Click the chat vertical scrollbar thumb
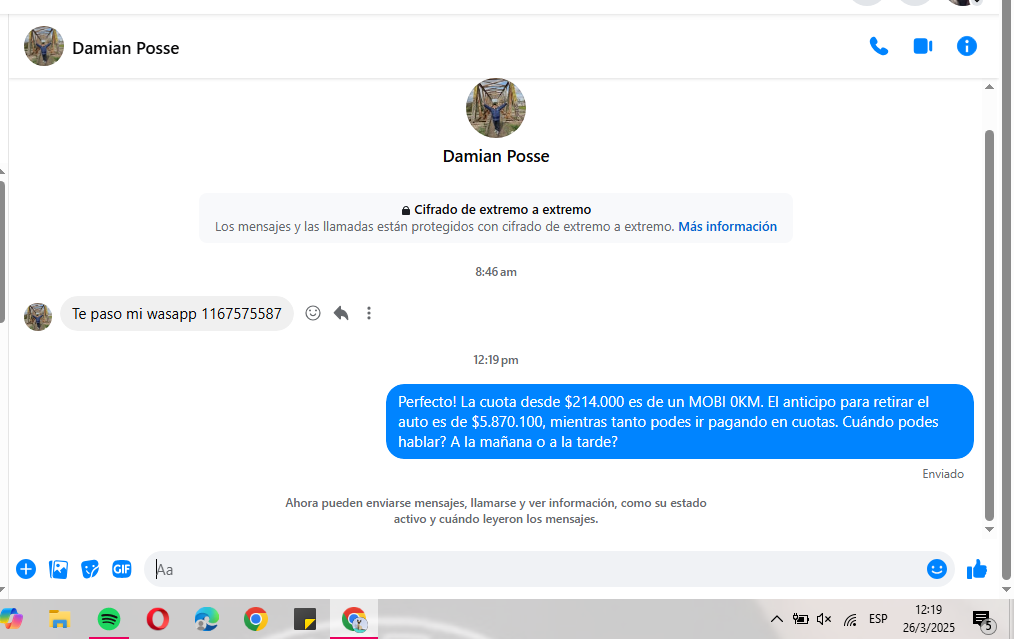This screenshot has height=639, width=1014. (989, 325)
